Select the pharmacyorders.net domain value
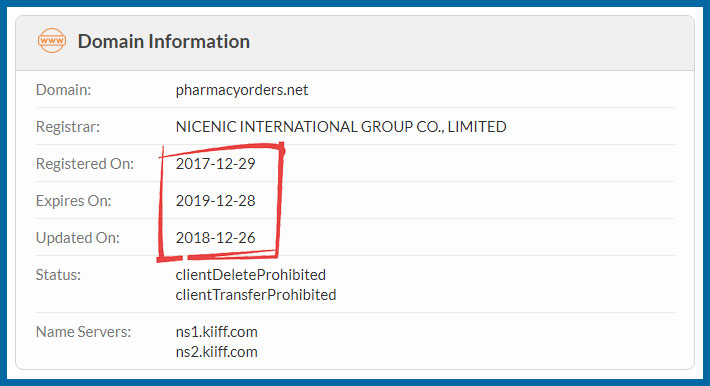This screenshot has height=386, width=710. pos(242,90)
